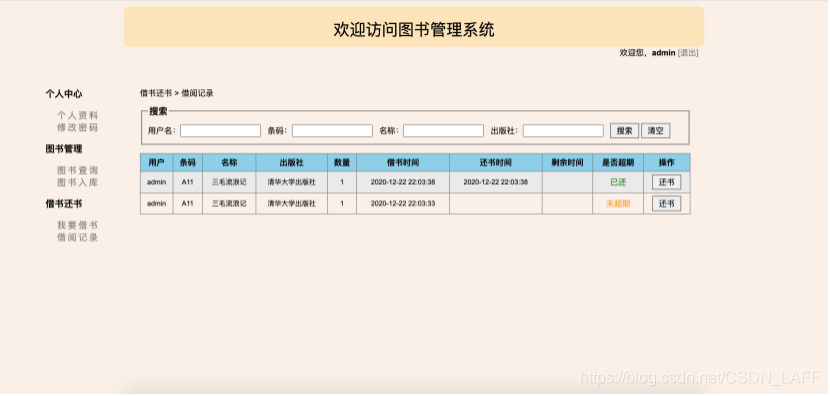This screenshot has width=830, height=396.
Task: Click the 剩余时间 column header
Action: 567,163
